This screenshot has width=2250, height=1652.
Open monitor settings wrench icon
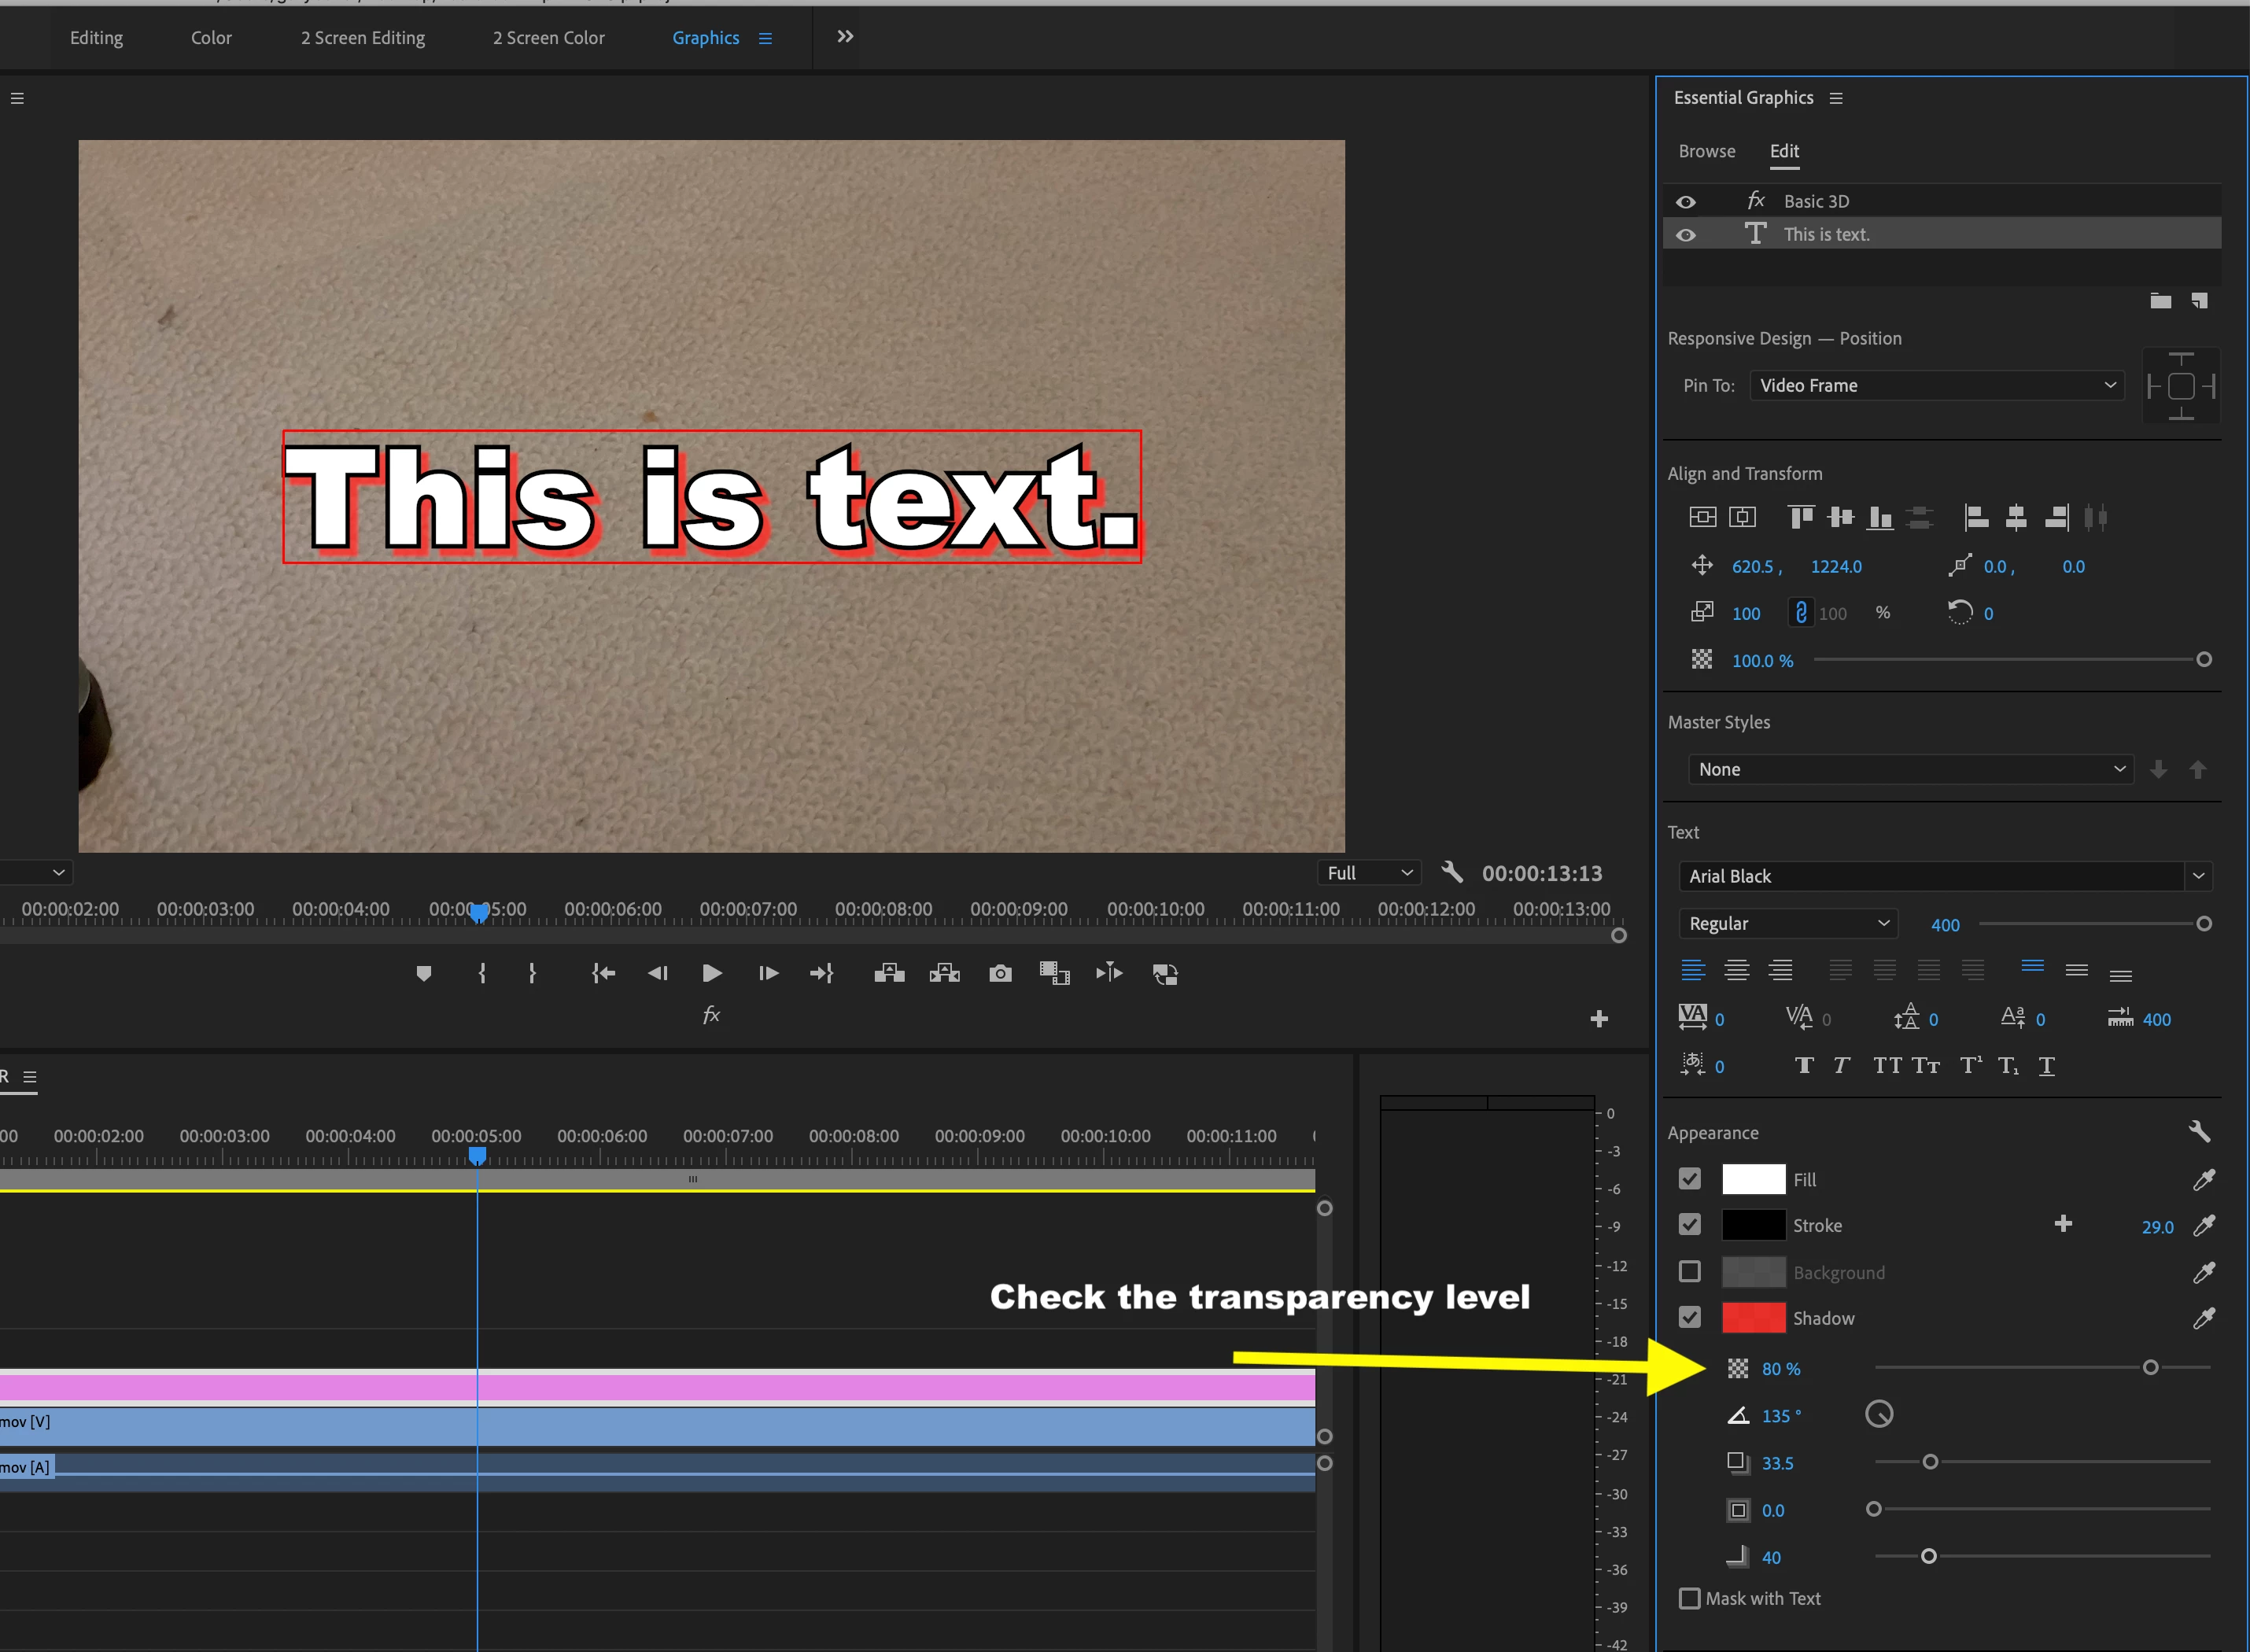pos(1452,872)
